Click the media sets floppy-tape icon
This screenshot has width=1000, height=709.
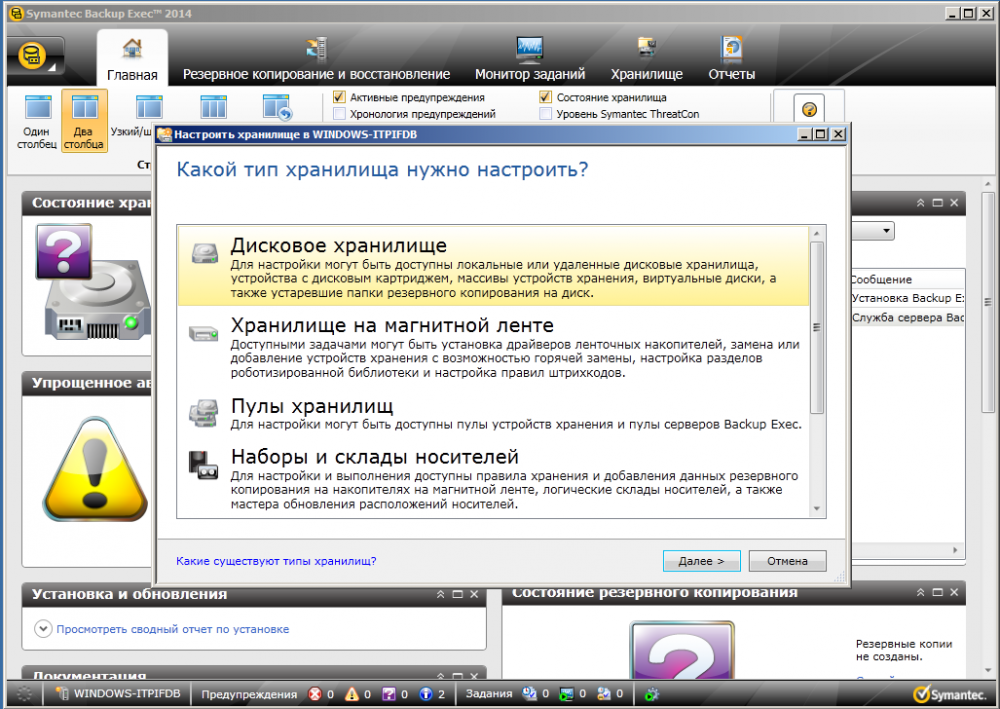(203, 465)
